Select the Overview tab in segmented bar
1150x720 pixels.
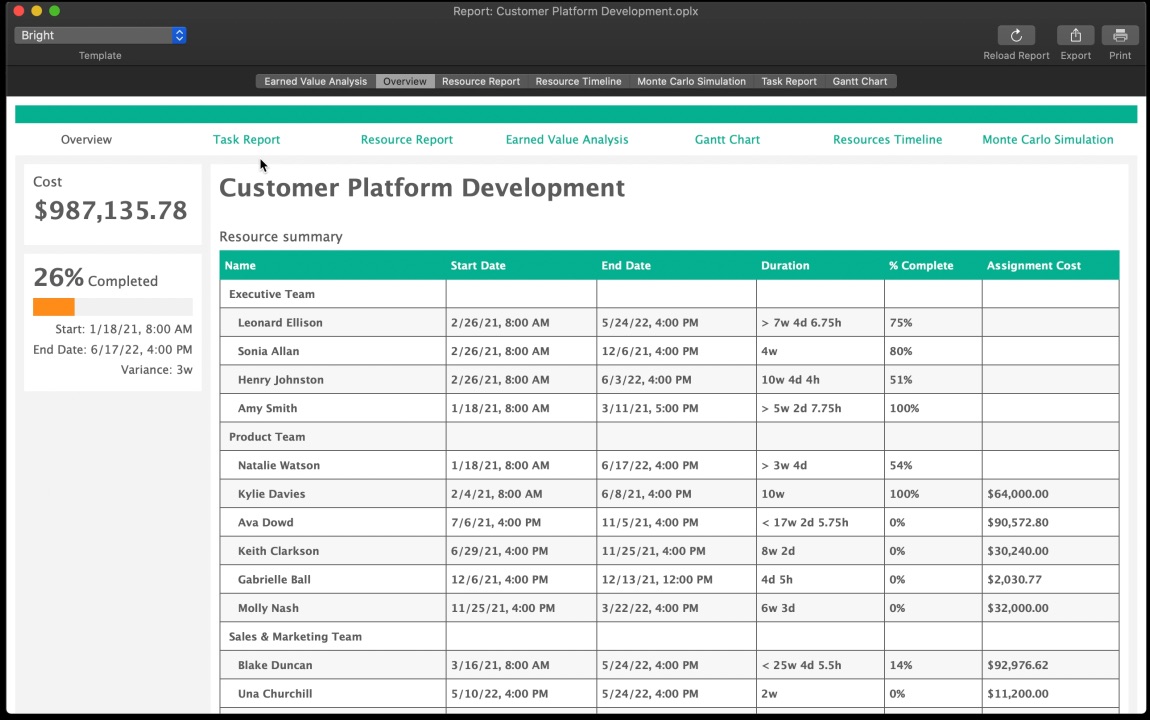(x=405, y=81)
